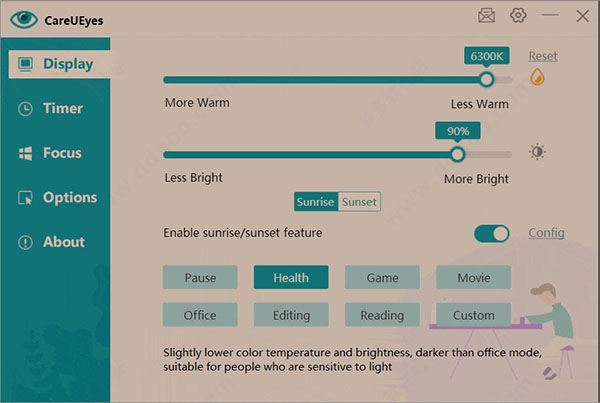The image size is (600, 403).
Task: Reset the color temperature
Action: pyautogui.click(x=543, y=56)
